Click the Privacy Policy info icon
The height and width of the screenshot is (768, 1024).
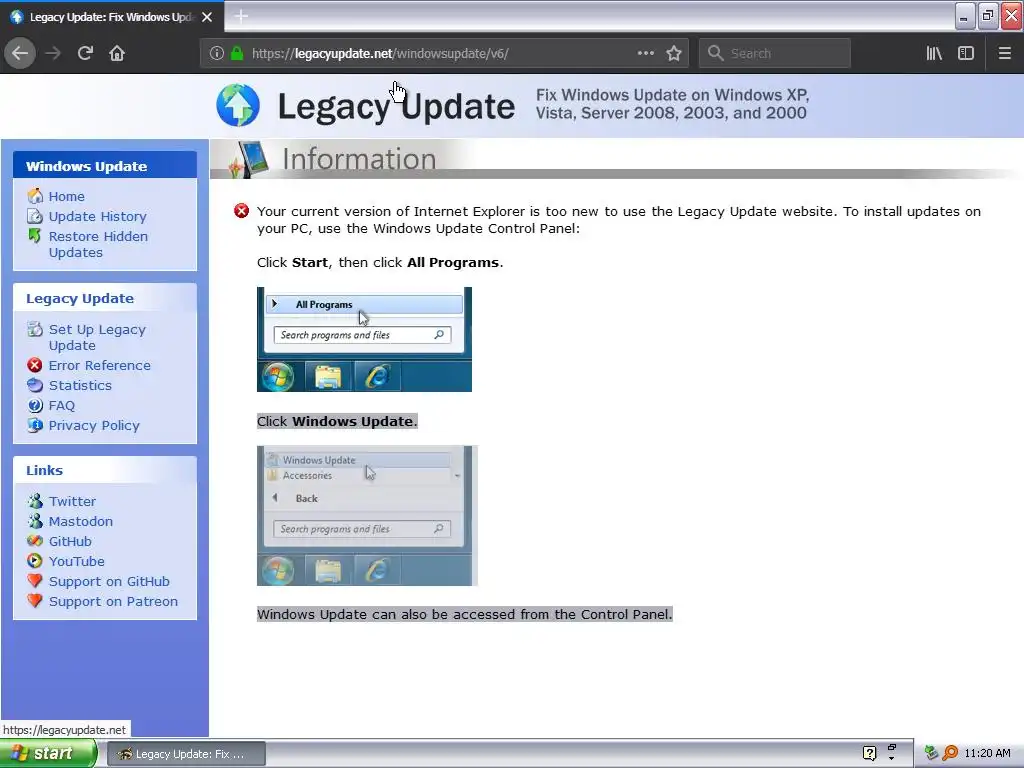(x=35, y=425)
